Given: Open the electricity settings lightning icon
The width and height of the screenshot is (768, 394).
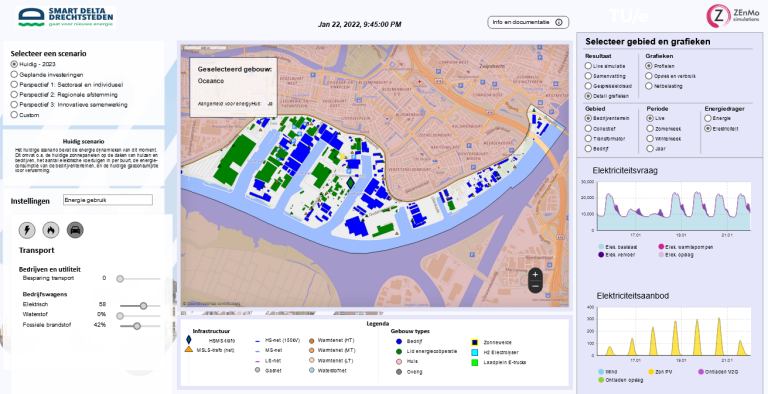Looking at the screenshot, I should 27,230.
